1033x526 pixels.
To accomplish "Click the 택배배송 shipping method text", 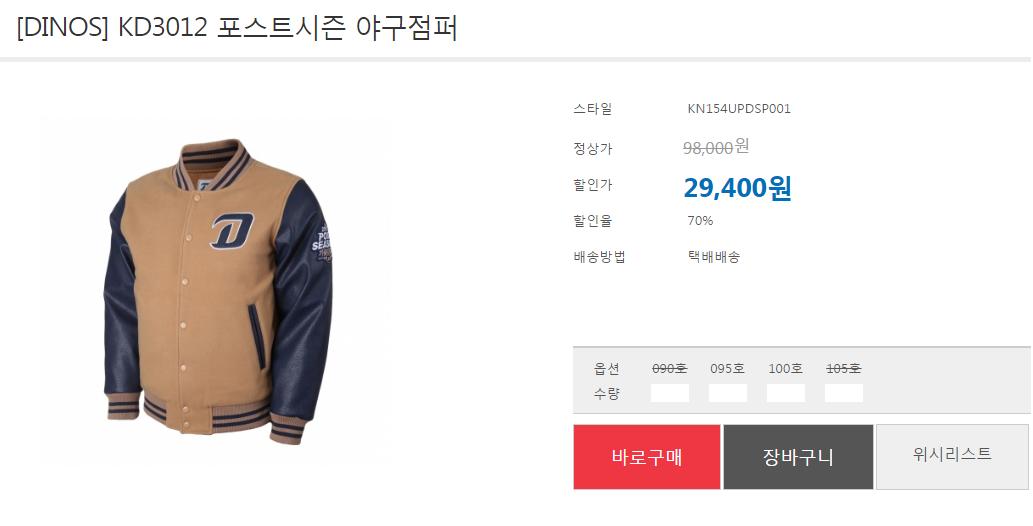I will pyautogui.click(x=714, y=256).
